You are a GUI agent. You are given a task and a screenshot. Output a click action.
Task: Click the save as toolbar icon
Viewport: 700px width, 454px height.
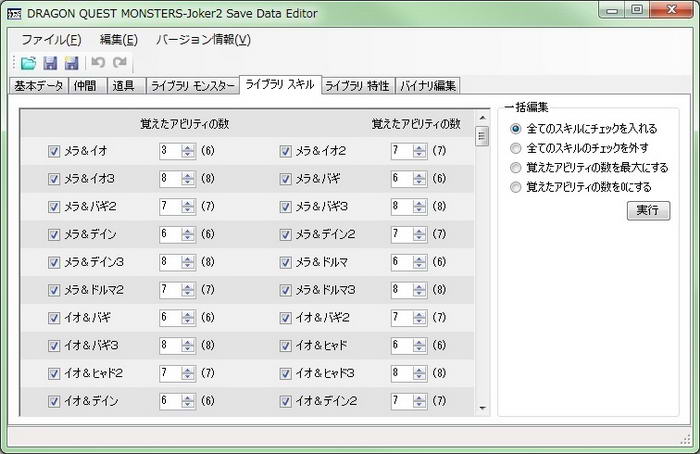tap(70, 63)
